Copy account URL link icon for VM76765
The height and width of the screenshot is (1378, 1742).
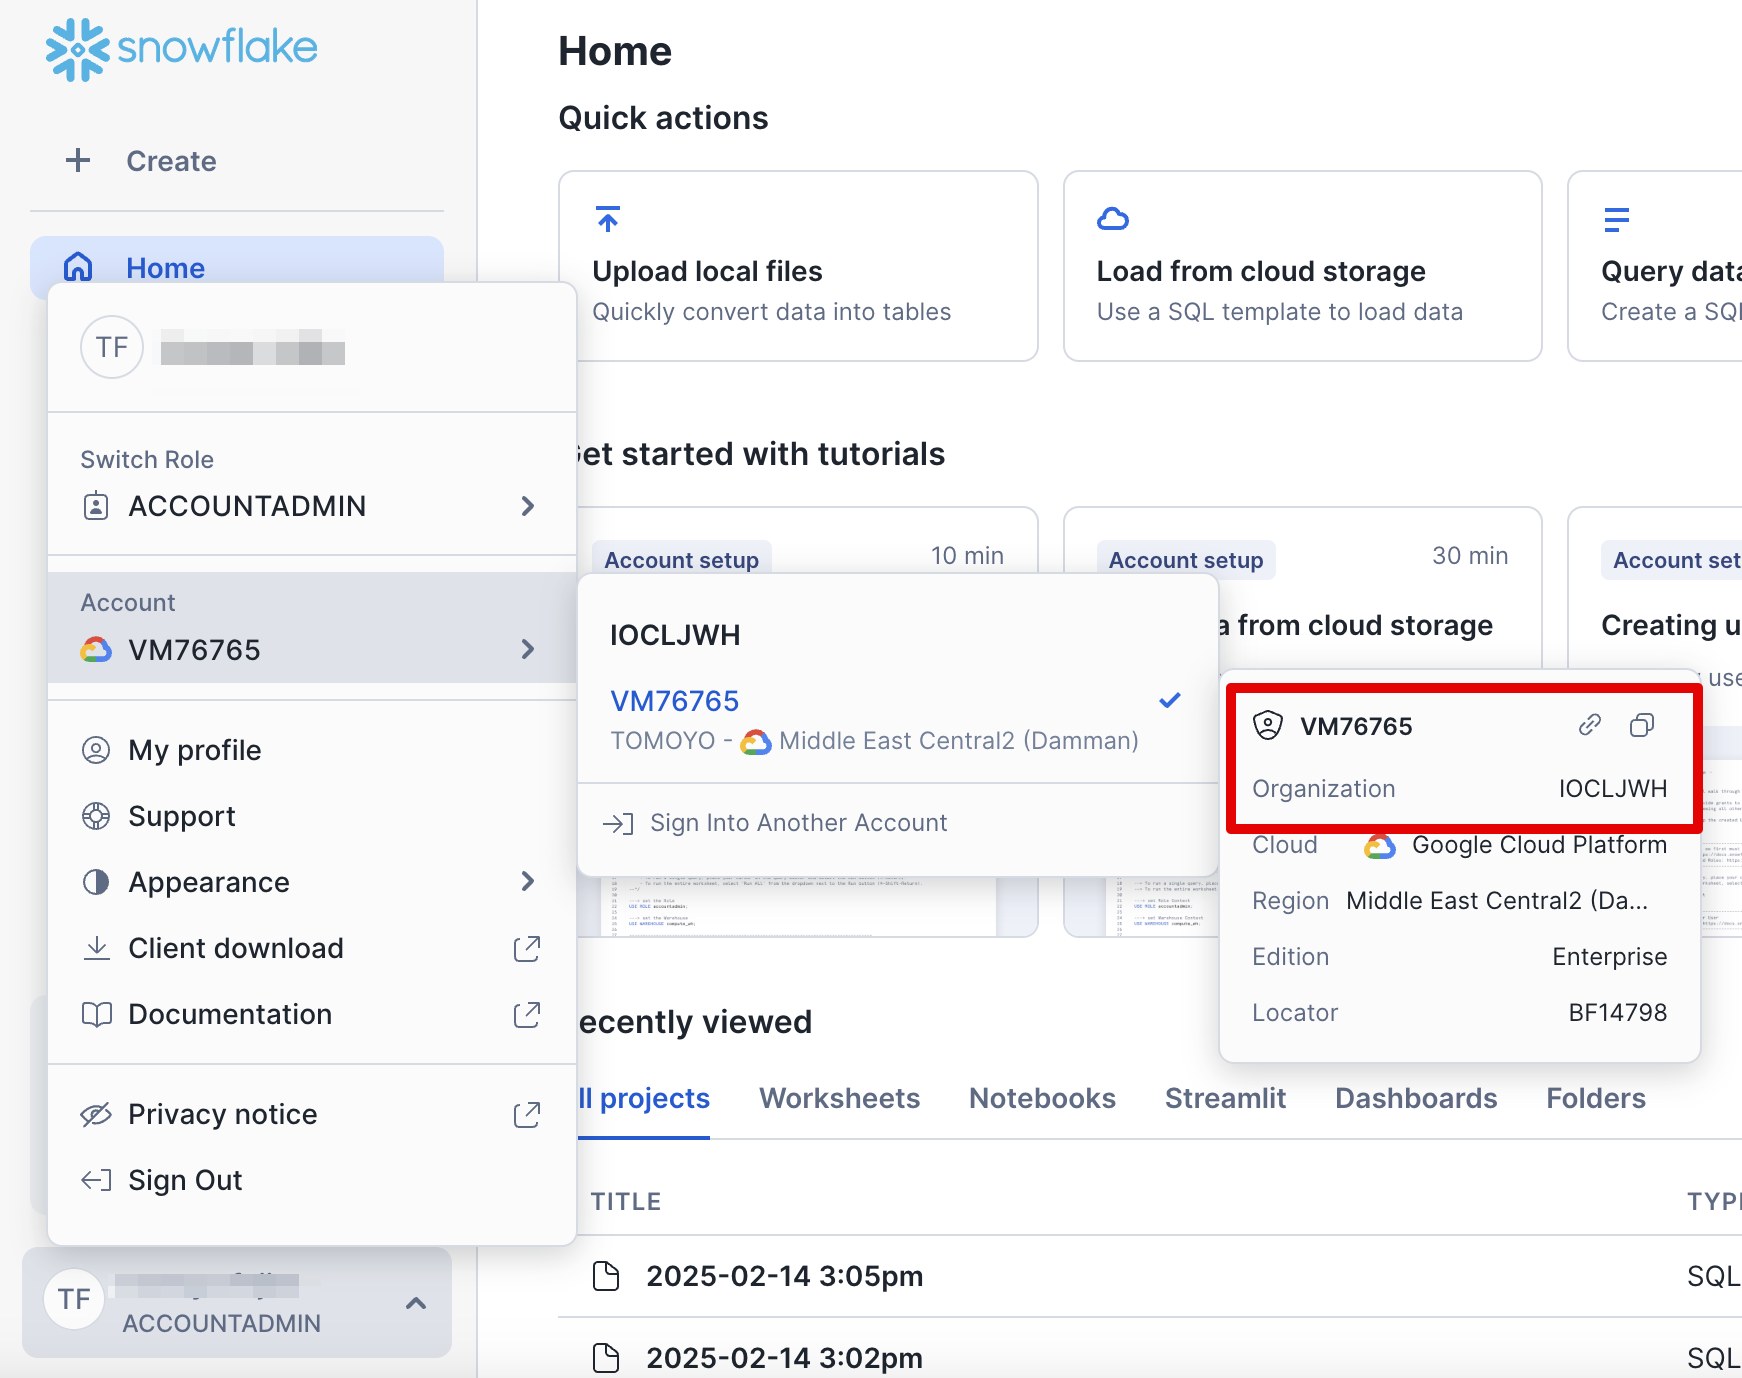(1589, 725)
